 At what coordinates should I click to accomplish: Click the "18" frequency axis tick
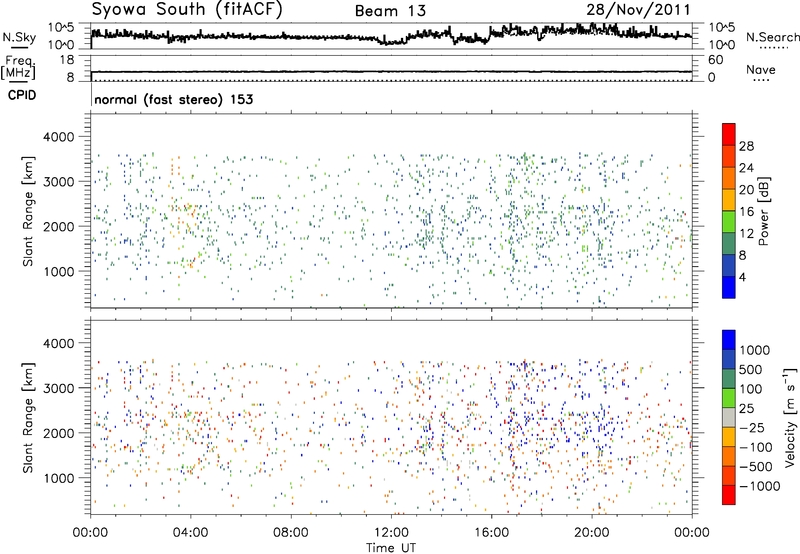pos(67,60)
